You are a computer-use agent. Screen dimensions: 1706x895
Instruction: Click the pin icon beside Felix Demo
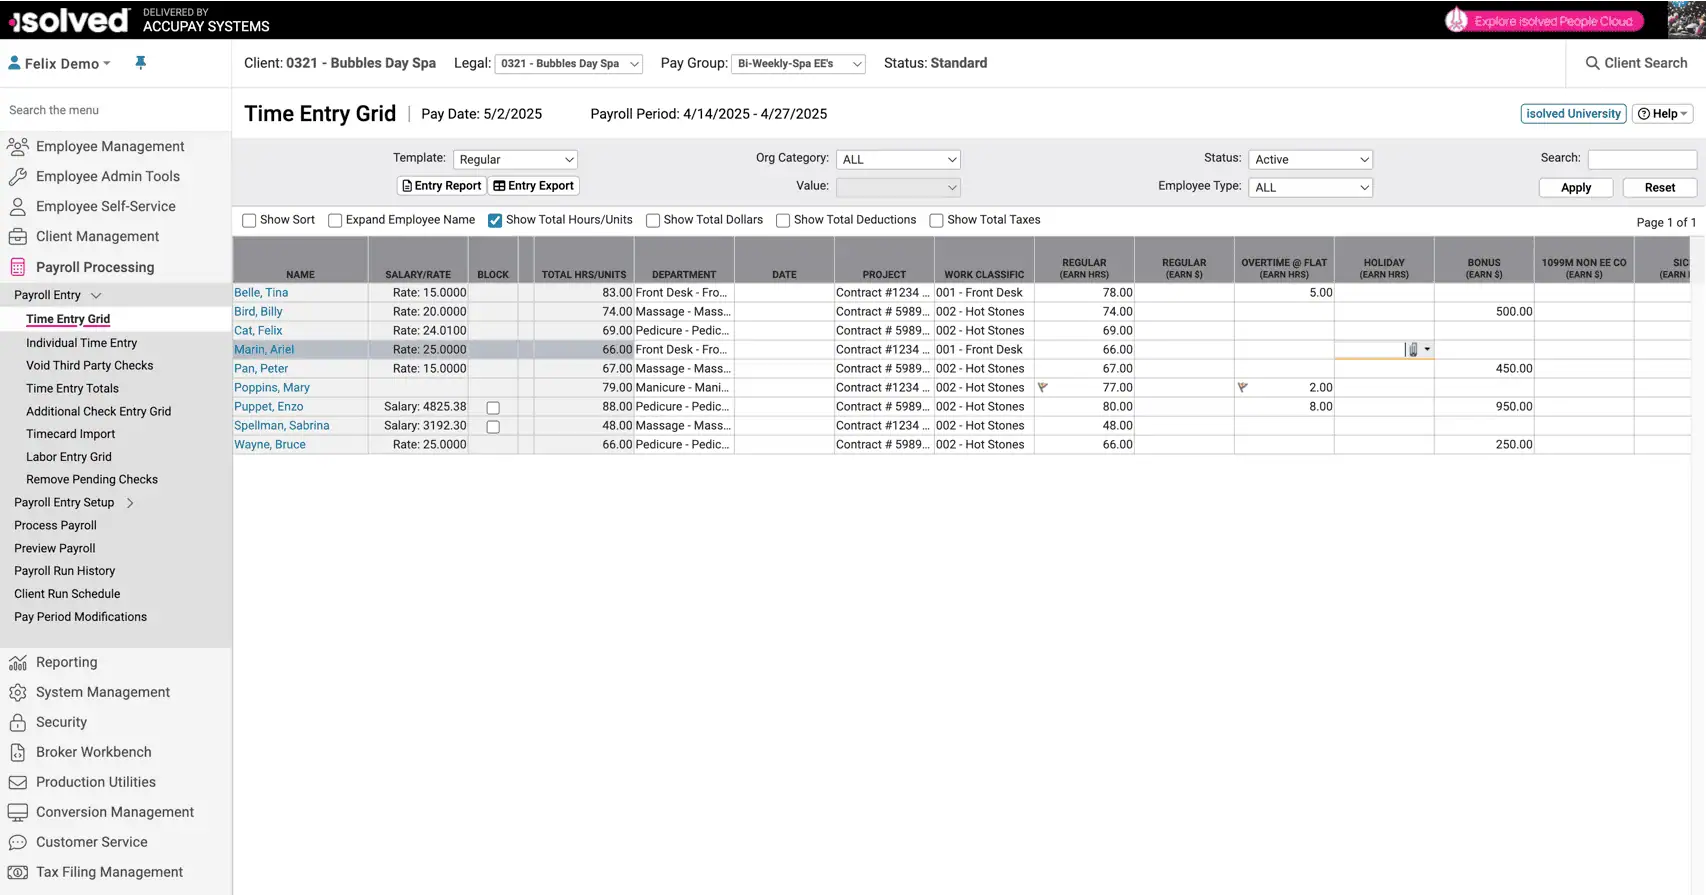point(141,63)
